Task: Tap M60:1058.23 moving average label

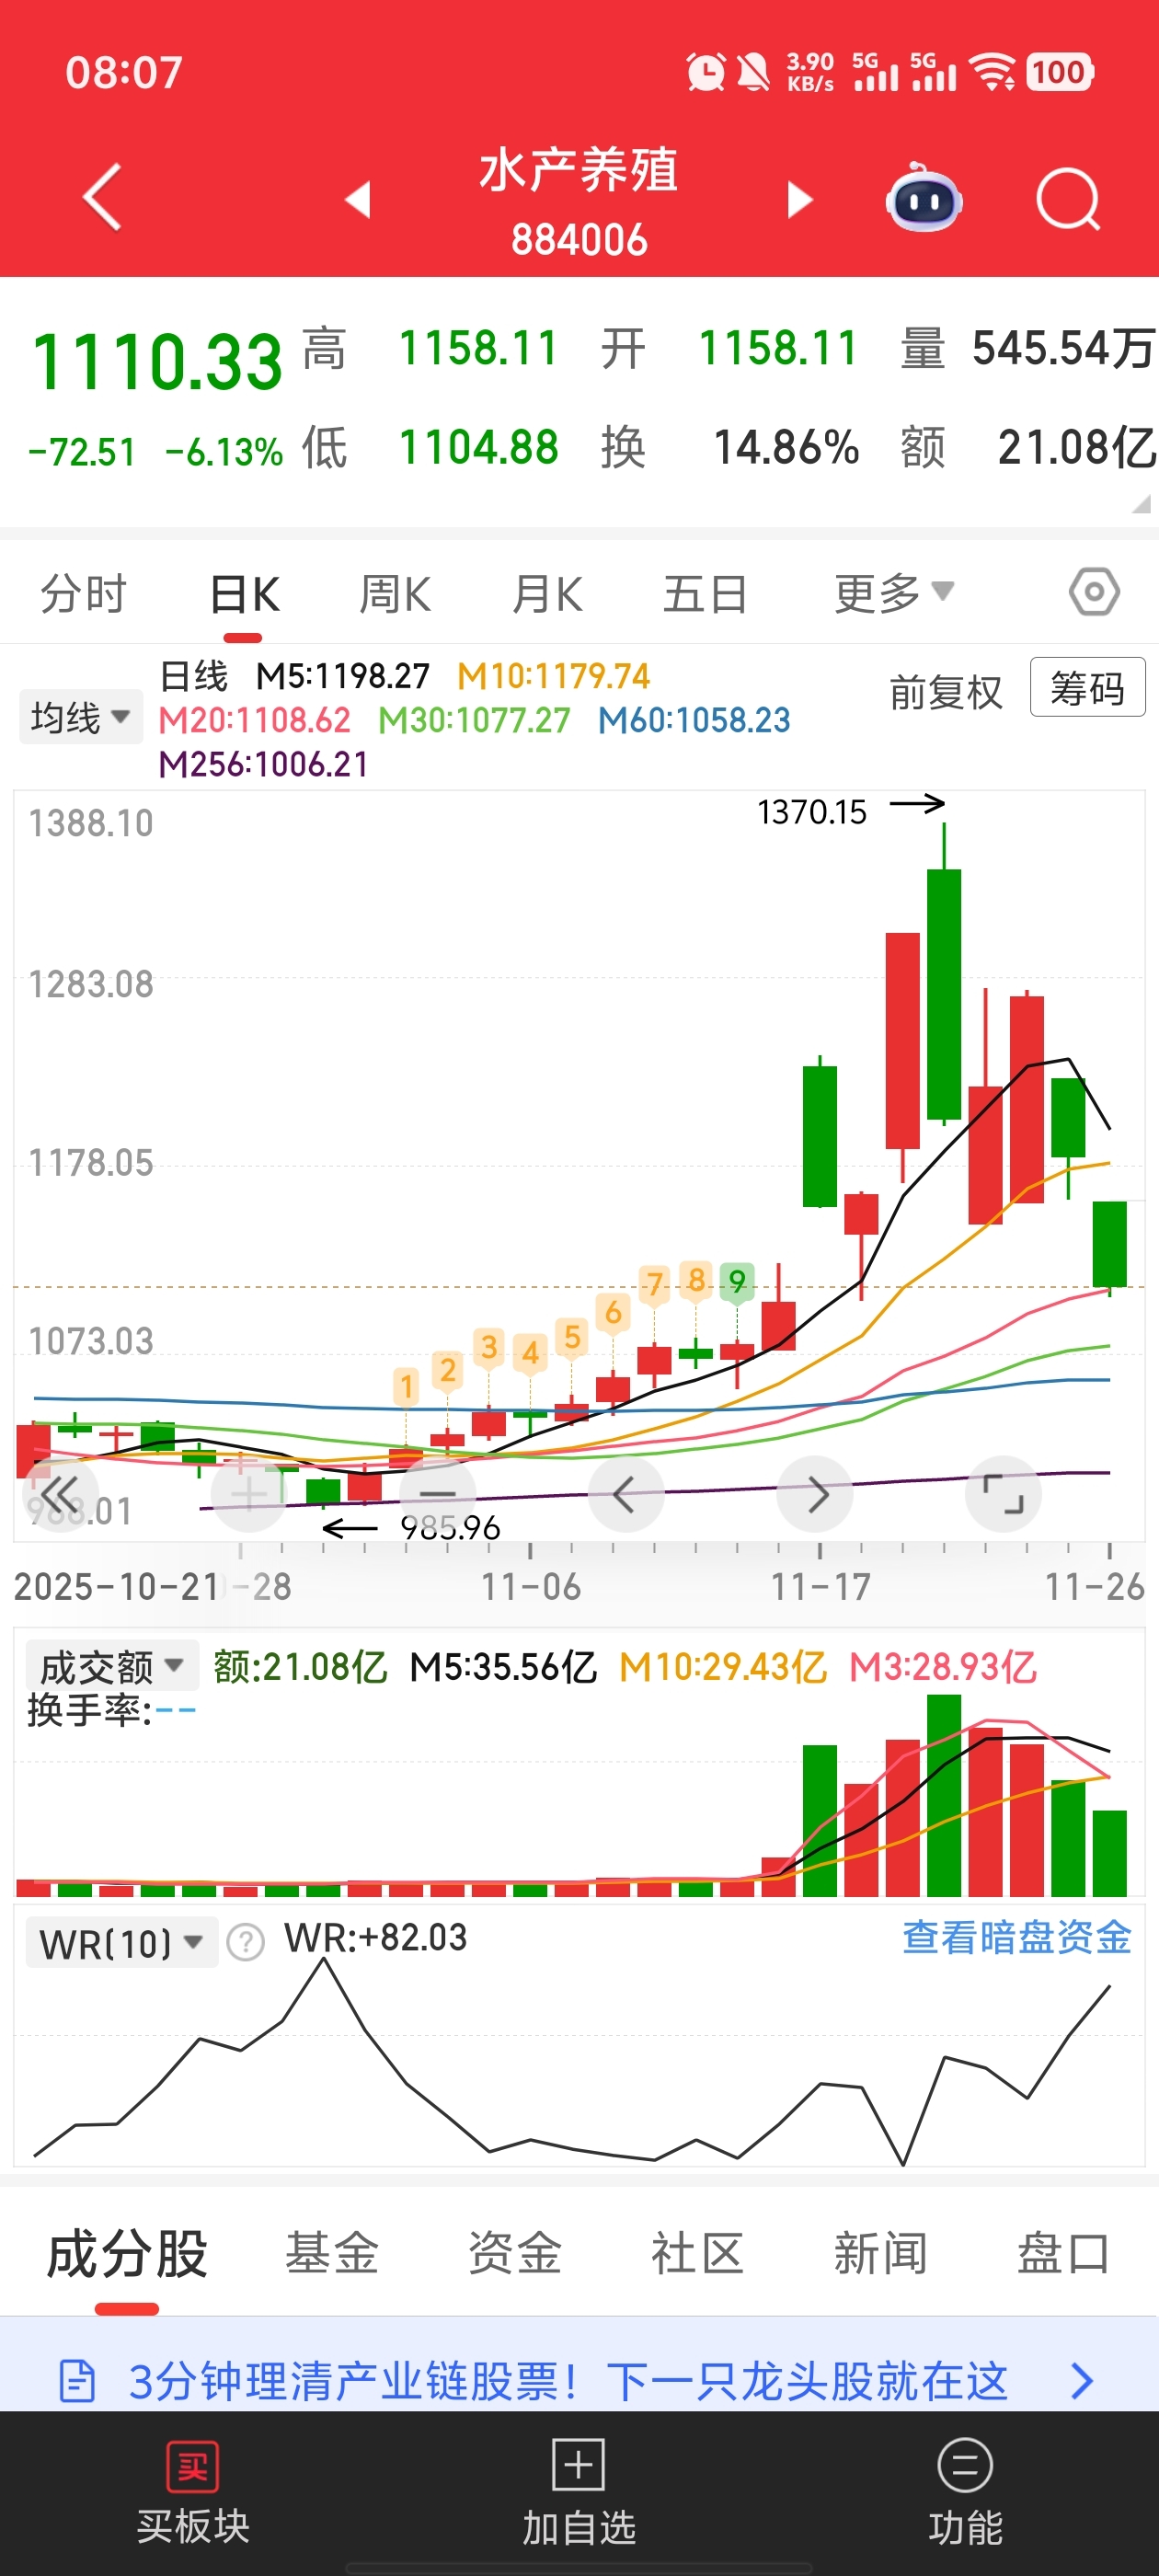Action: (x=694, y=720)
